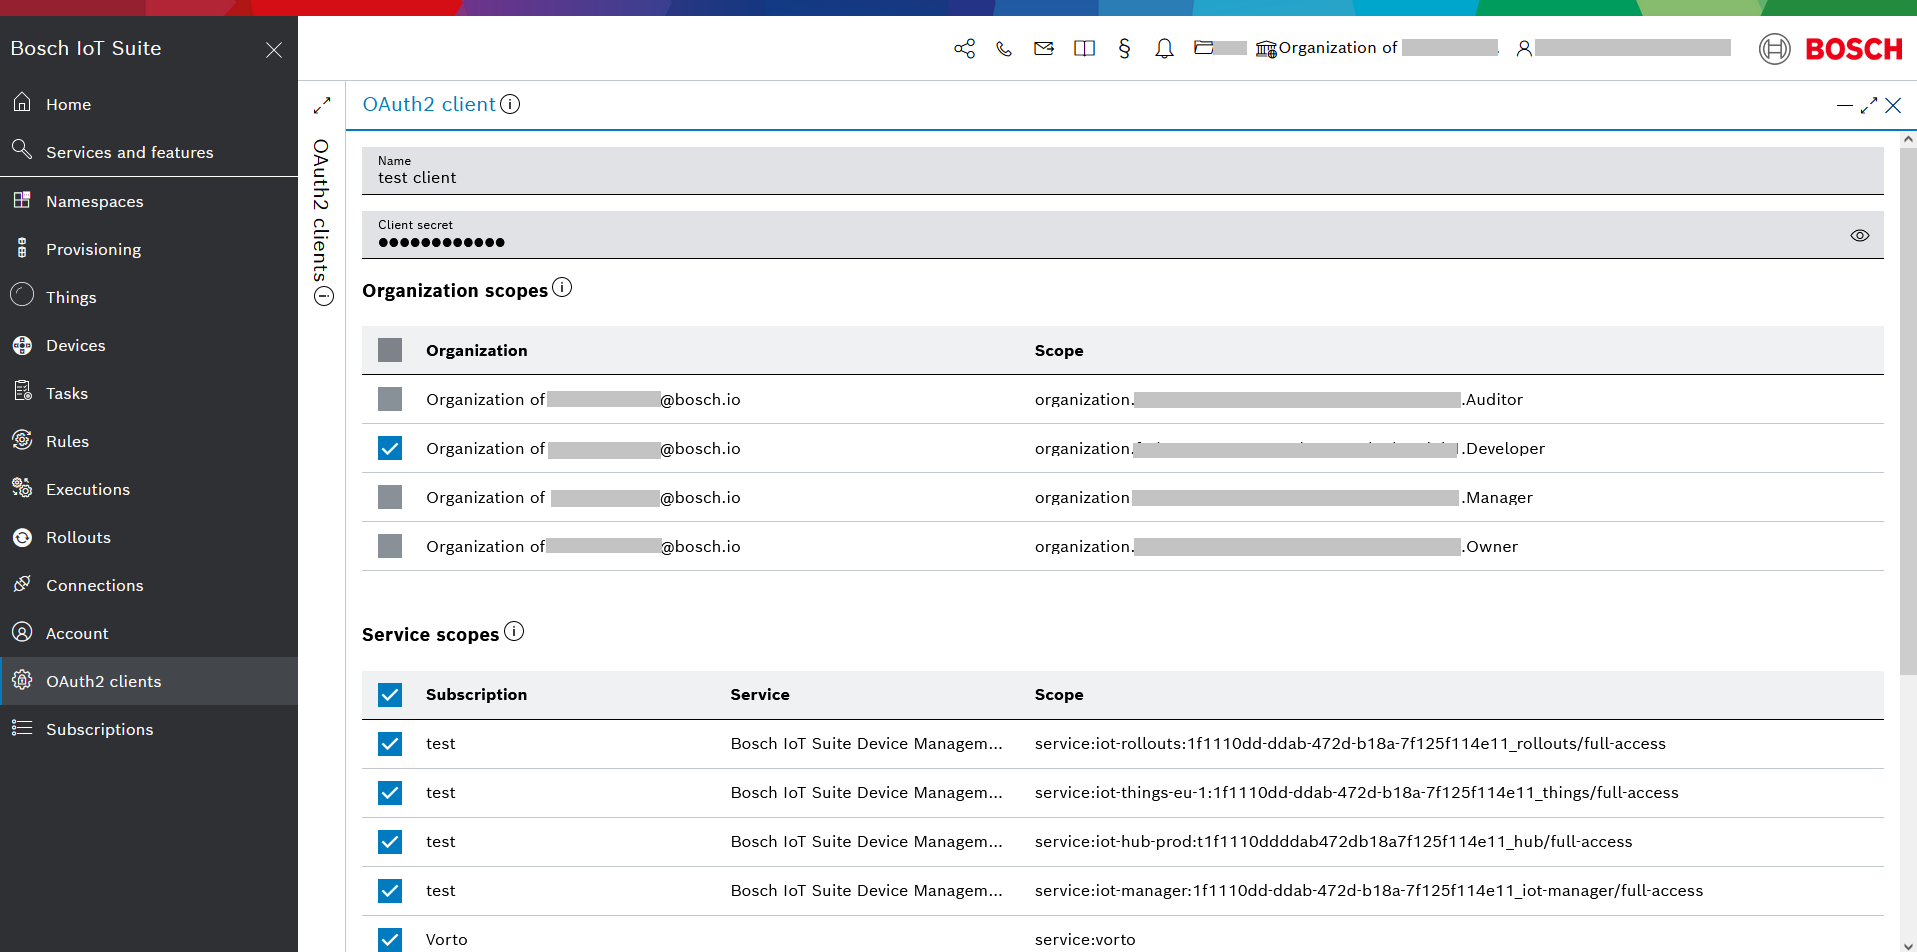Open Home in the sidebar
The image size is (1917, 952).
(149, 104)
